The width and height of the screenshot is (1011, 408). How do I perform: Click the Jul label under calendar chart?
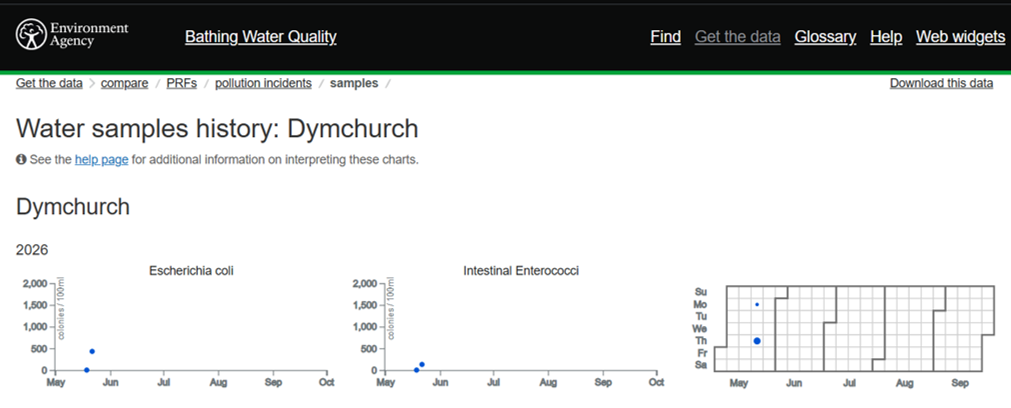click(x=850, y=384)
